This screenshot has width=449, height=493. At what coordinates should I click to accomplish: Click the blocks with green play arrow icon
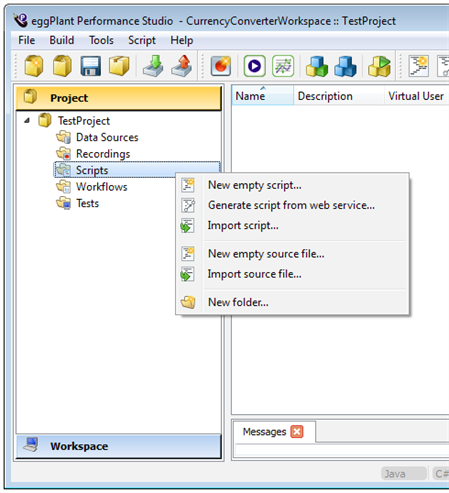tap(379, 66)
